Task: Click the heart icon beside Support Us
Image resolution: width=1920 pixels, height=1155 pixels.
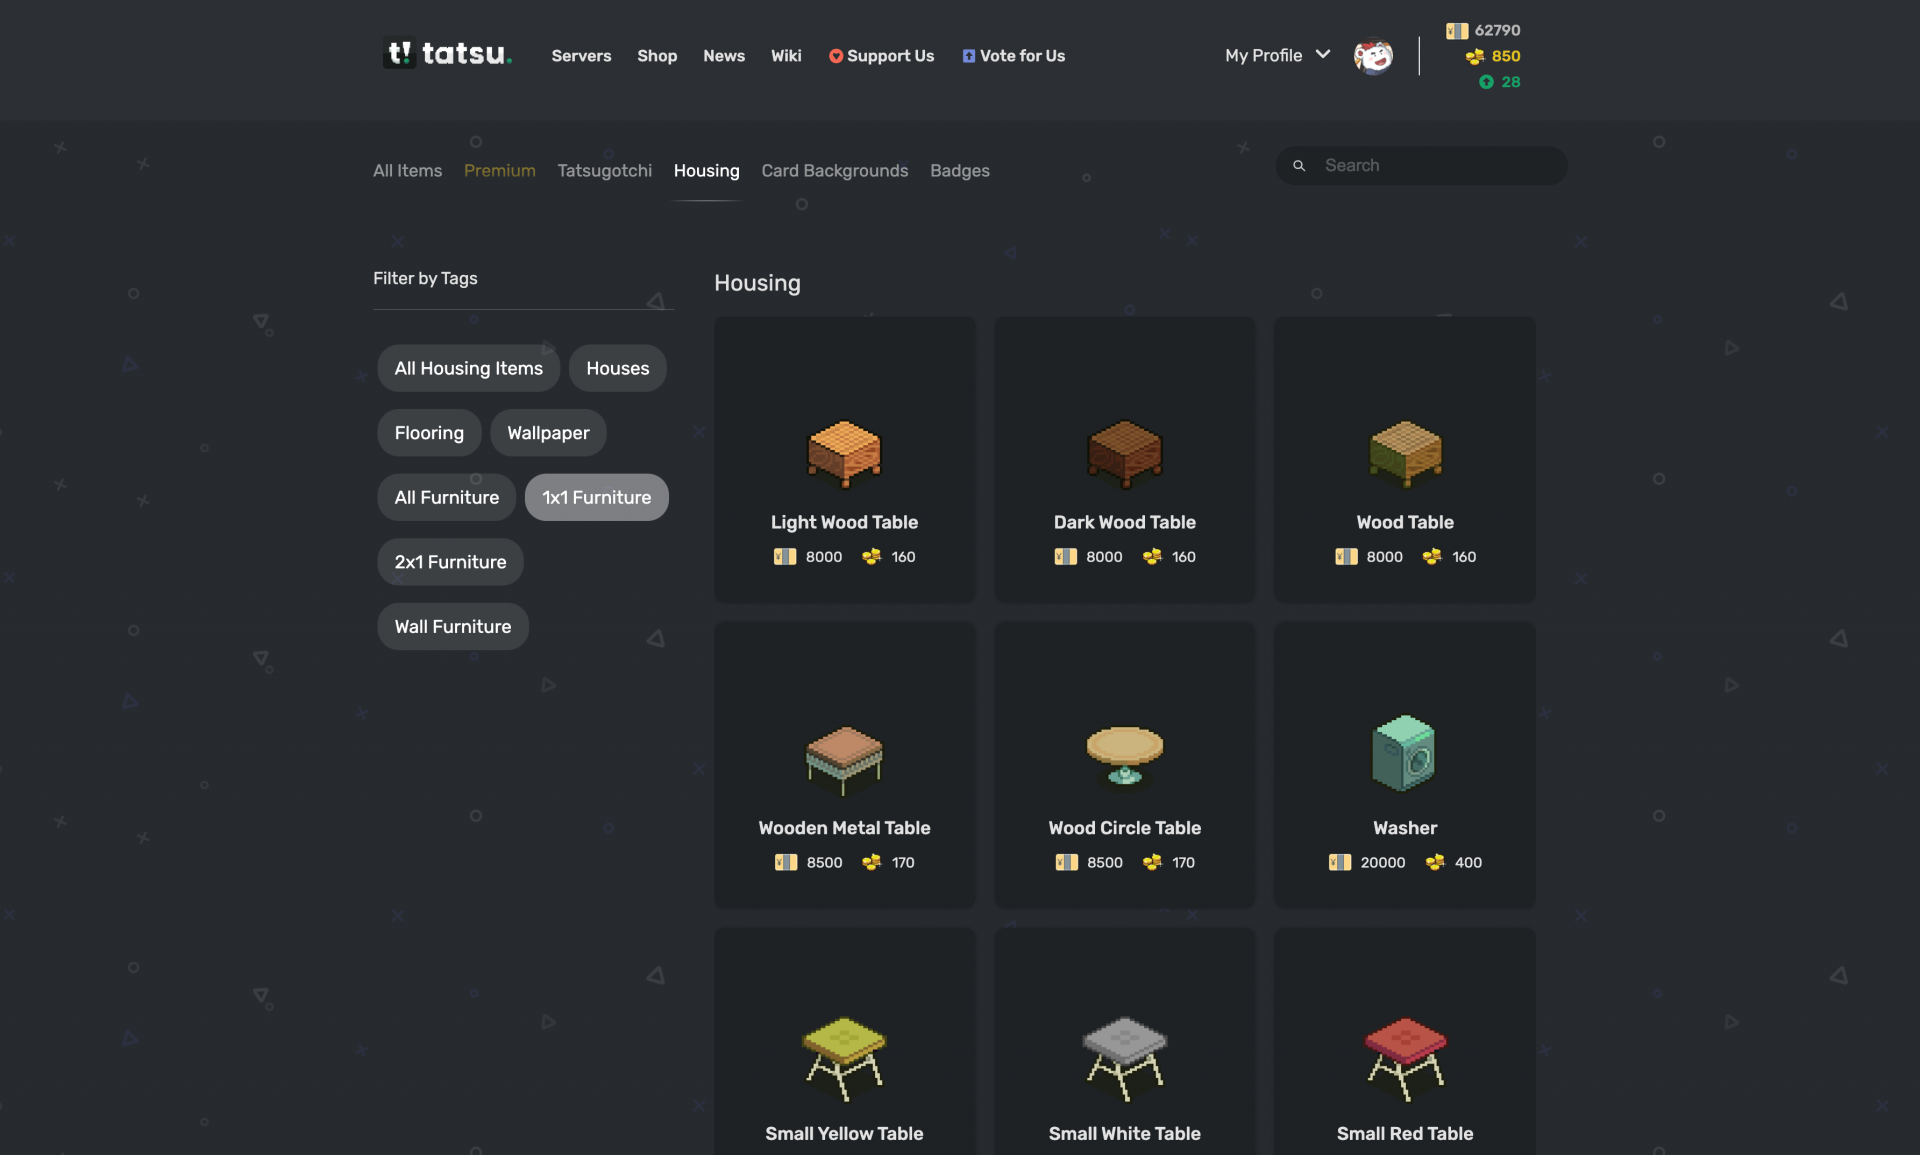Action: (836, 56)
